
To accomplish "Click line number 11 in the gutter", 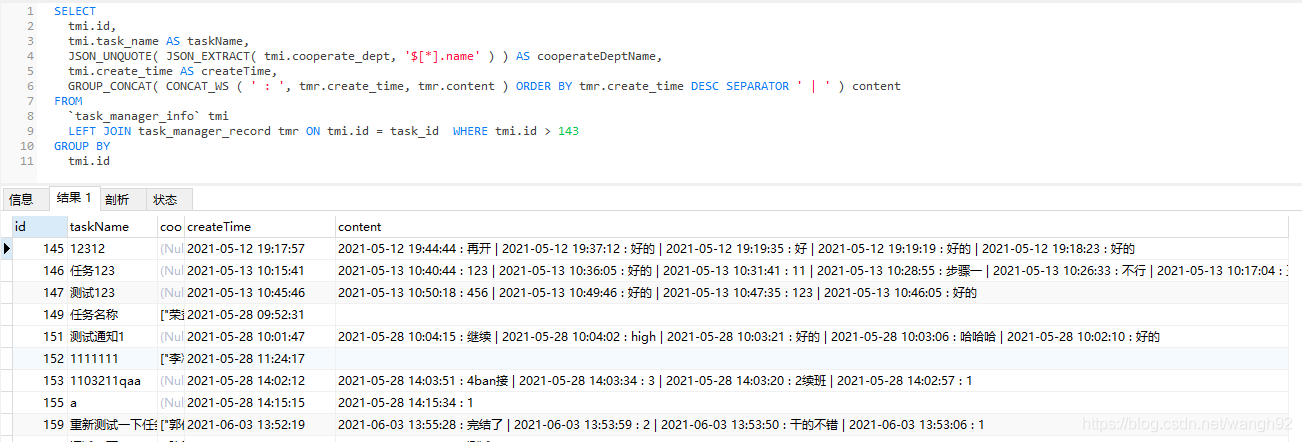I will [28, 161].
